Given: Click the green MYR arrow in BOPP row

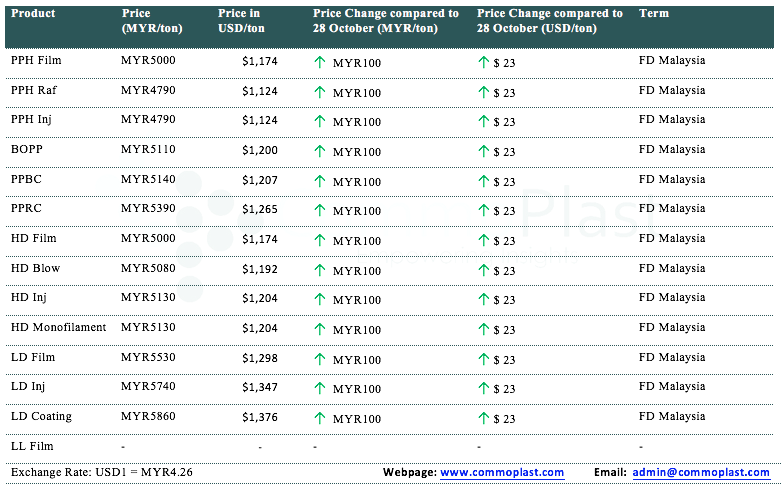Looking at the screenshot, I should pyautogui.click(x=320, y=151).
